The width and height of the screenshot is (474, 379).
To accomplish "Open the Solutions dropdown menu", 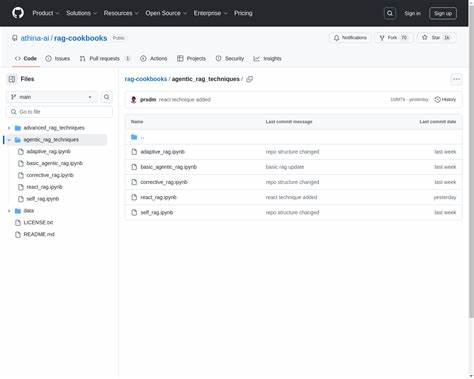I will (x=81, y=13).
